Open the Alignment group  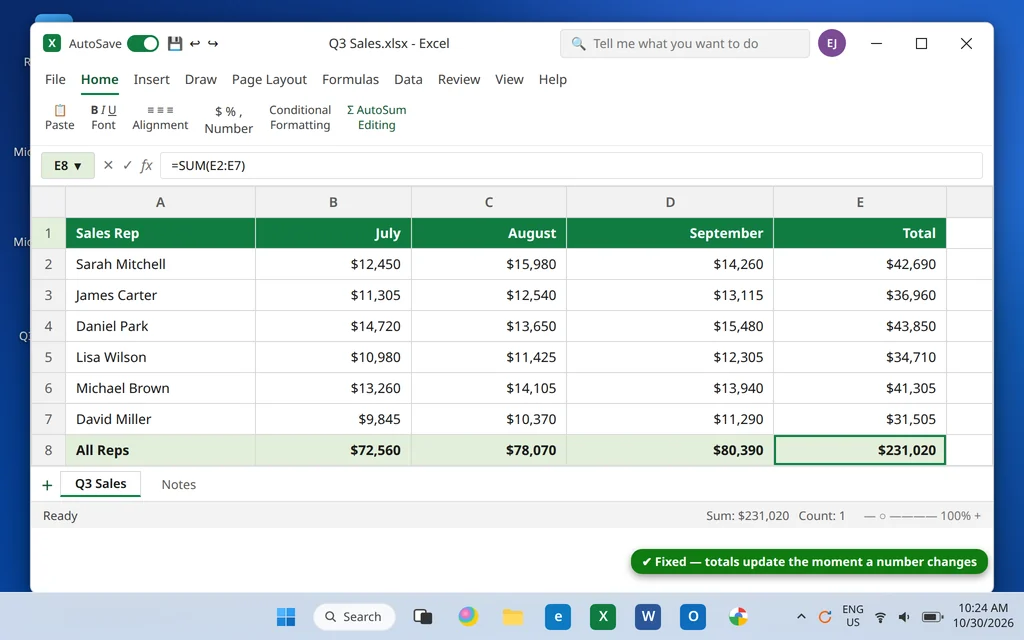click(x=160, y=117)
